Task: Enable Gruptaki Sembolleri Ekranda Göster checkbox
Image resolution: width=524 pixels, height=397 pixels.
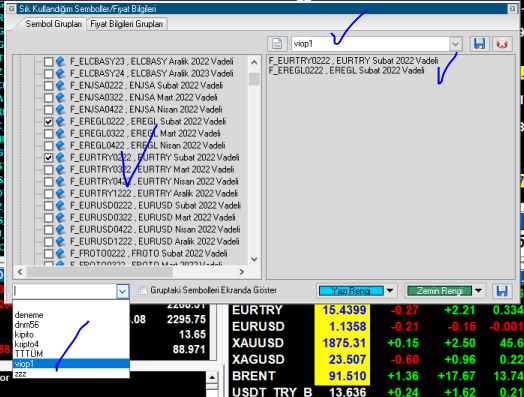Action: (143, 290)
